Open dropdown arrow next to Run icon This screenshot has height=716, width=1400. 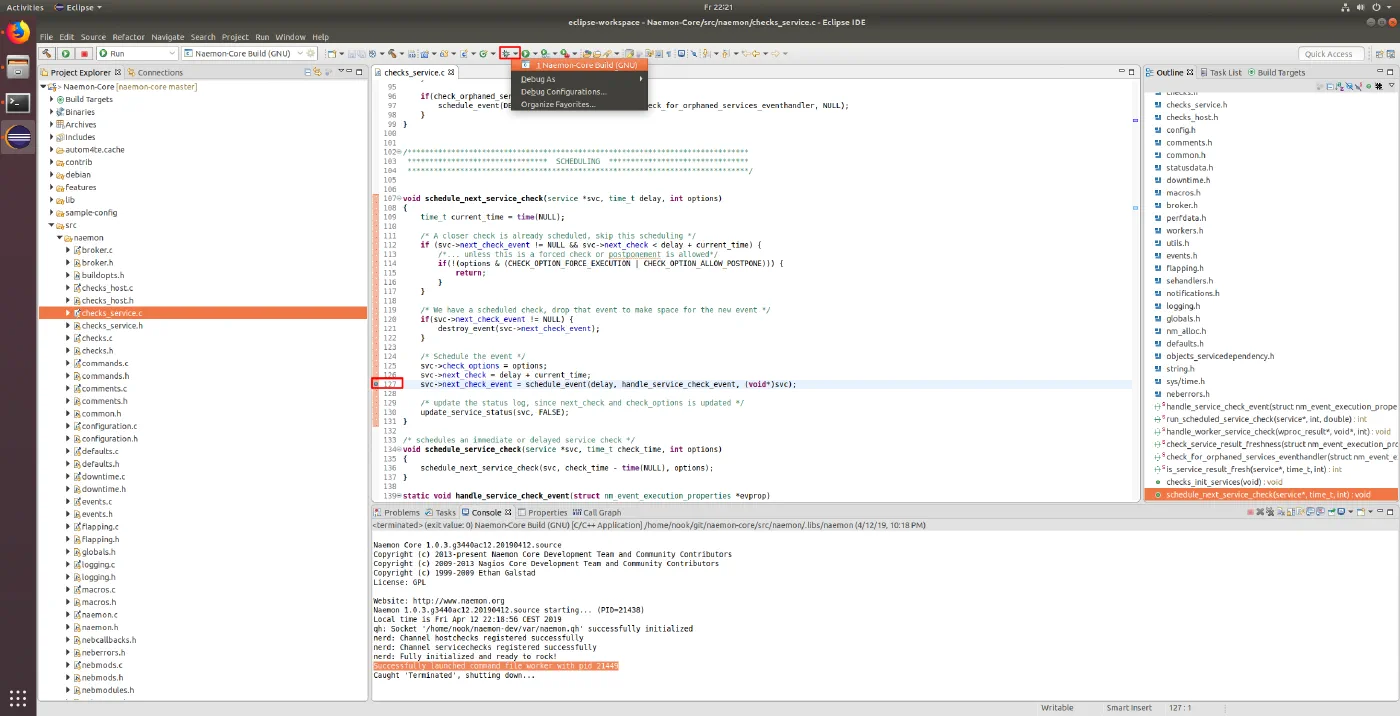tap(535, 53)
